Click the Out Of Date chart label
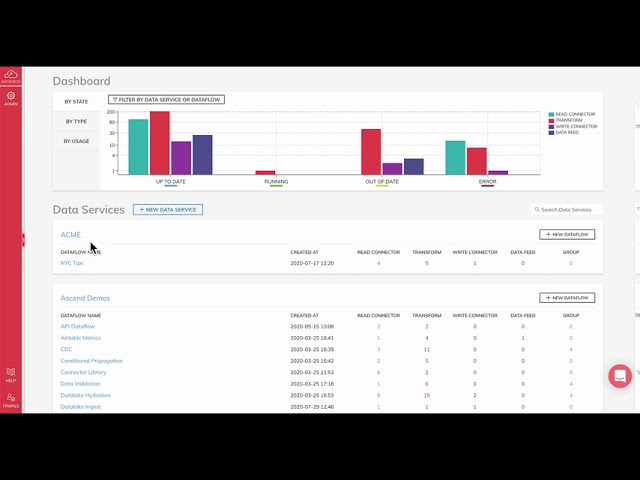This screenshot has width=640, height=480. [x=382, y=182]
